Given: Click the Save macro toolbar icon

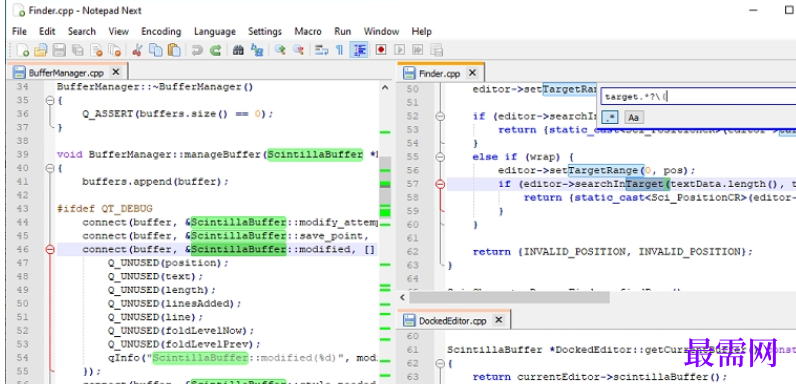Looking at the screenshot, I should 437,50.
